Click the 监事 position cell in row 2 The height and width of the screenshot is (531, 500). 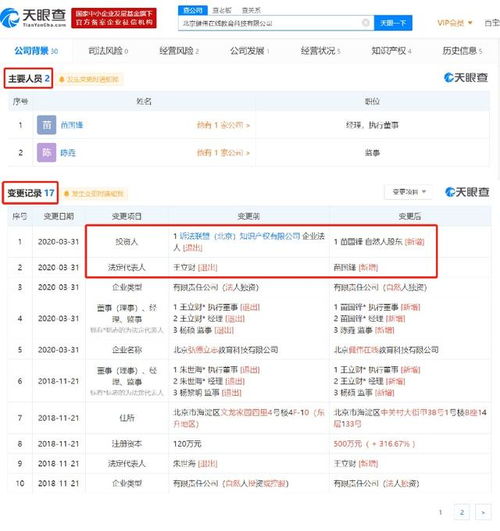372,153
